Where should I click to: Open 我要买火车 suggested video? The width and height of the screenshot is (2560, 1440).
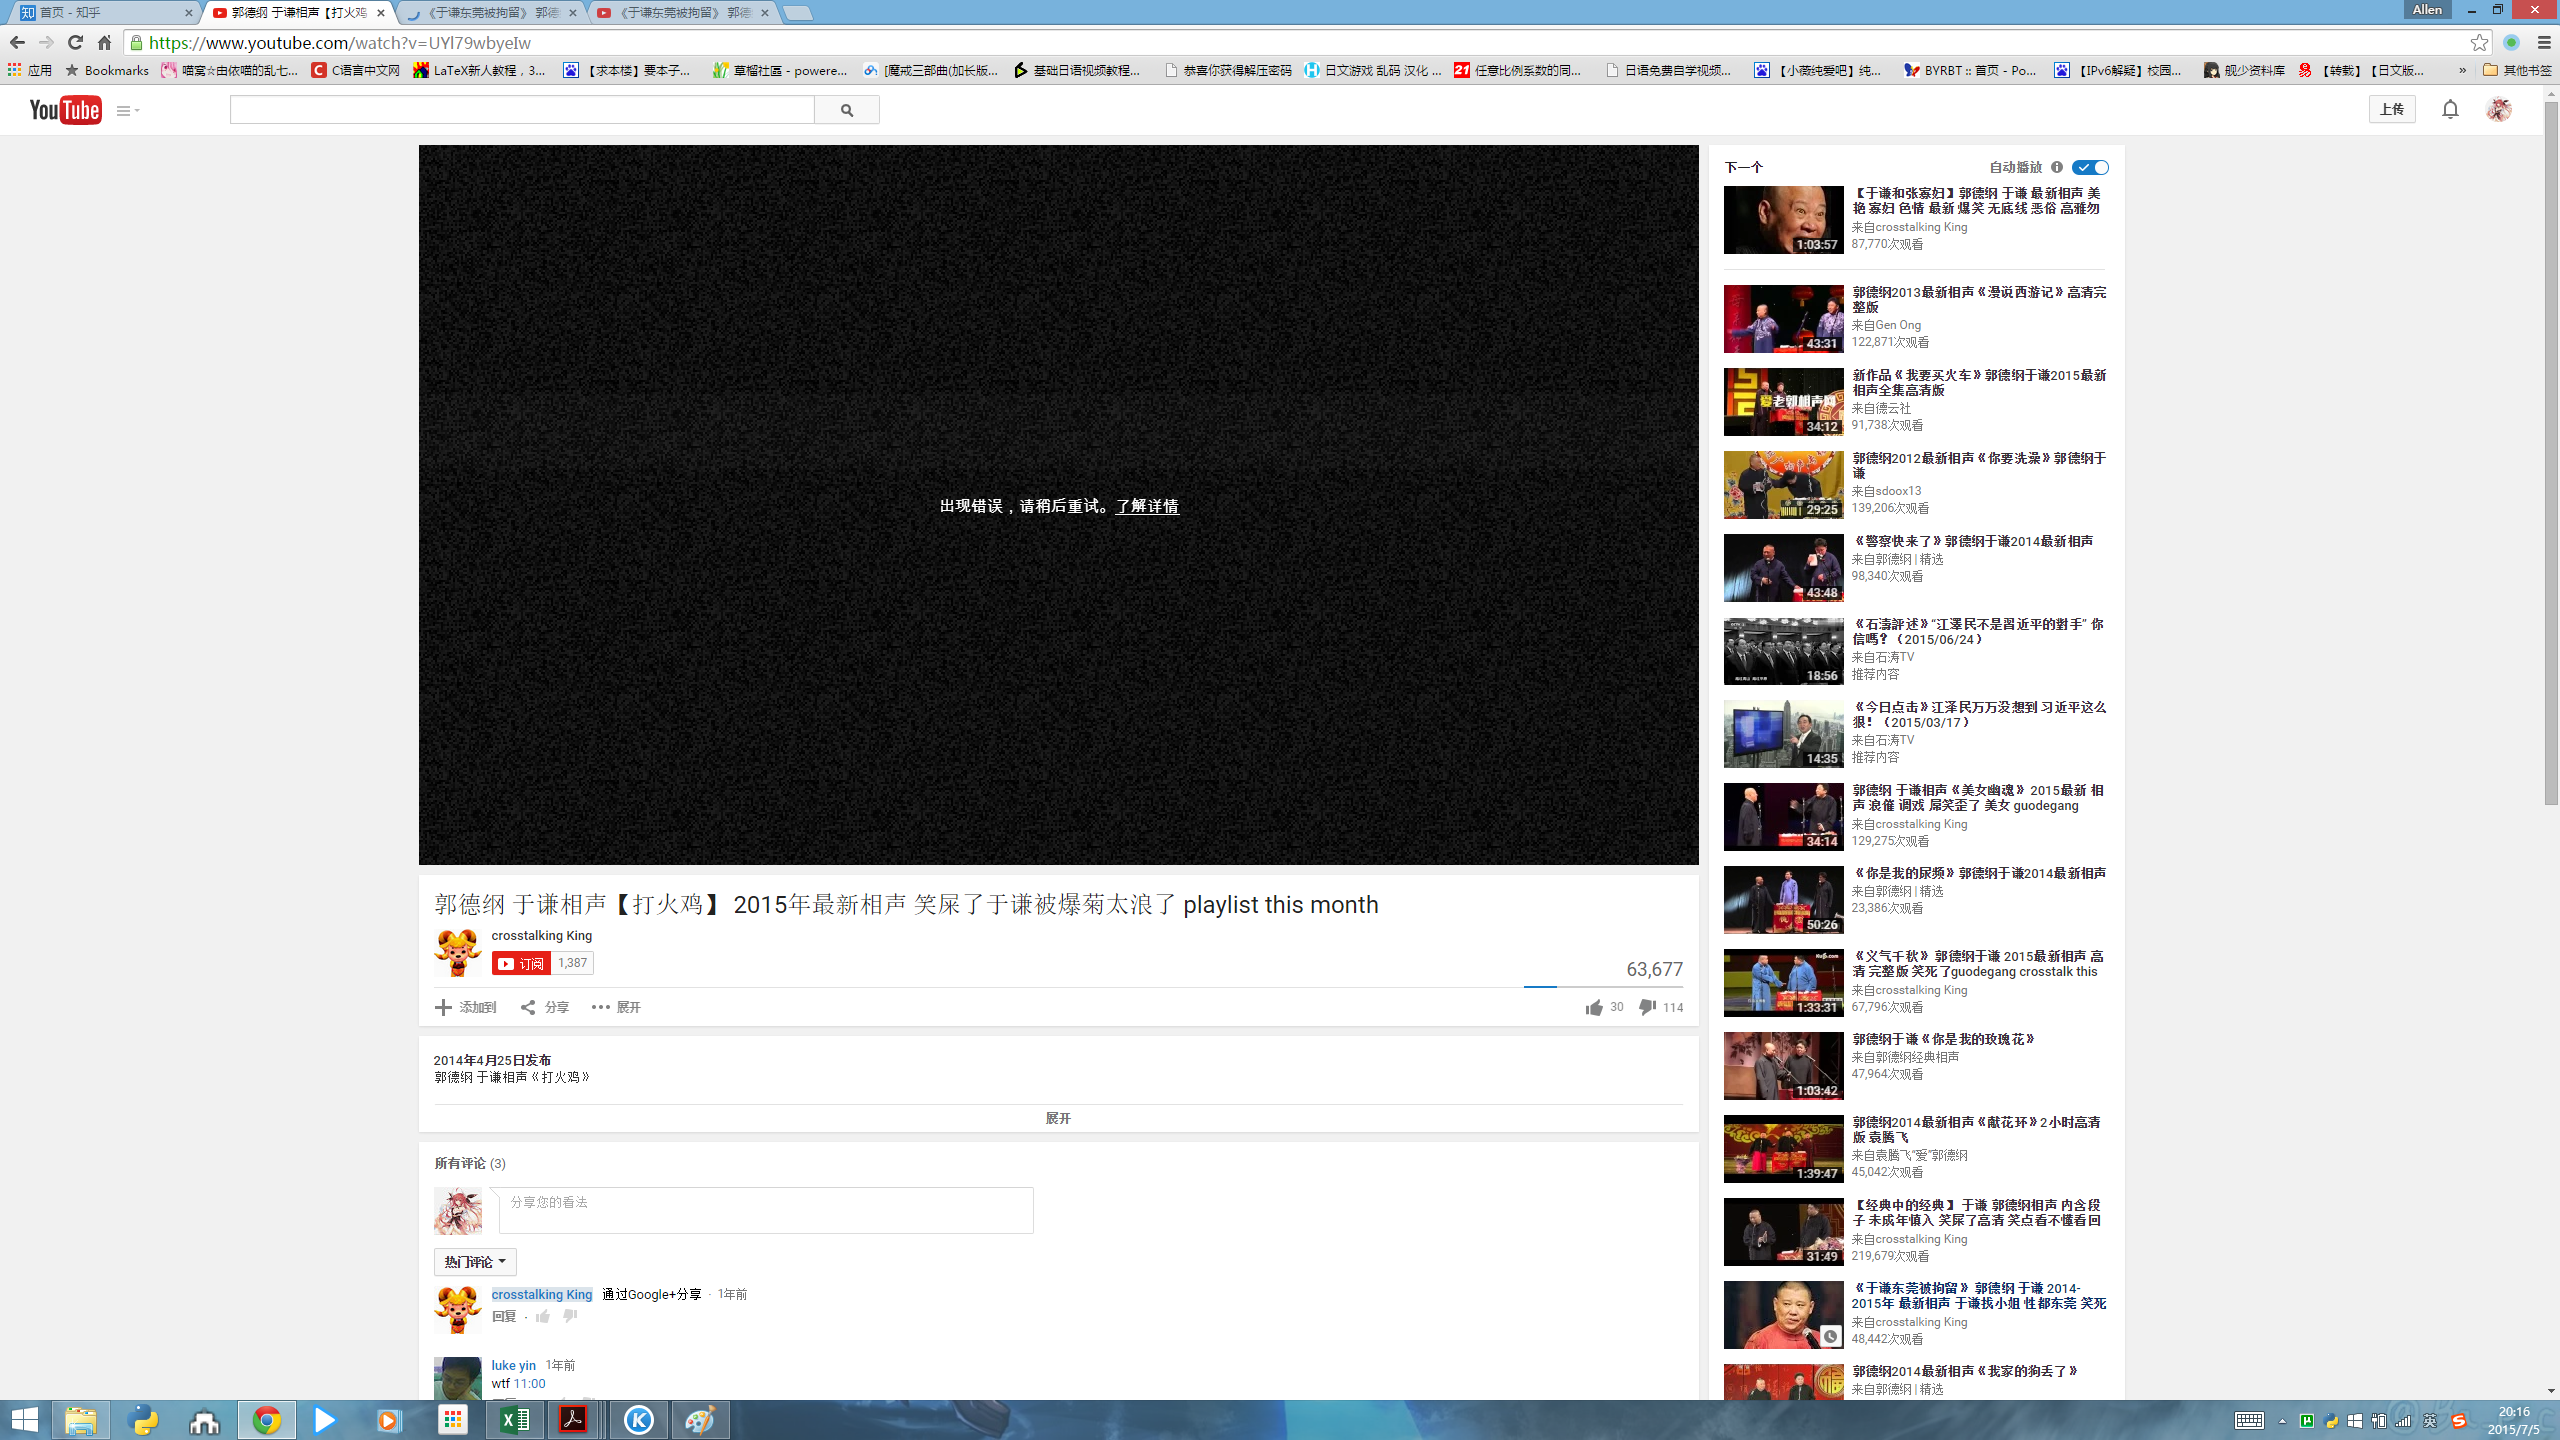[x=1979, y=383]
